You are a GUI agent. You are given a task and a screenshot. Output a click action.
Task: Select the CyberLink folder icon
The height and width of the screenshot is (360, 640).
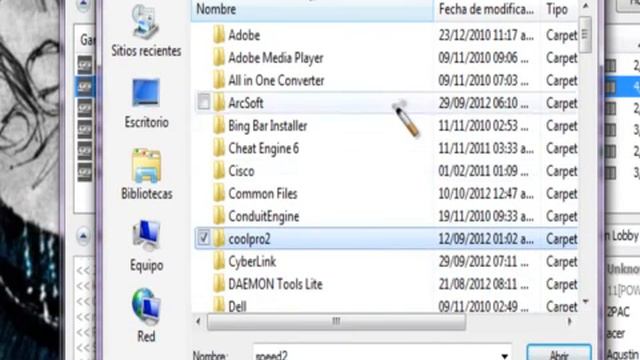click(x=219, y=261)
